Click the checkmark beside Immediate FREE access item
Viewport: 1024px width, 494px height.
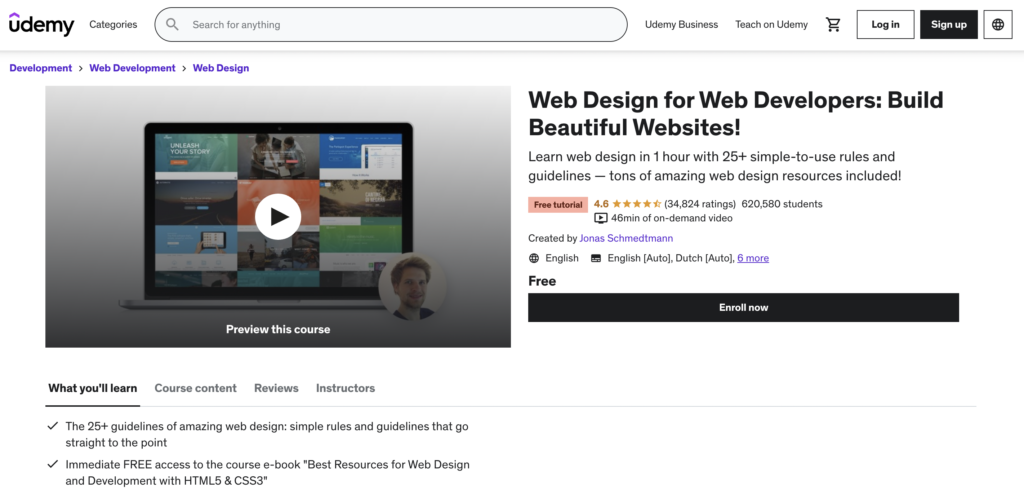click(53, 465)
